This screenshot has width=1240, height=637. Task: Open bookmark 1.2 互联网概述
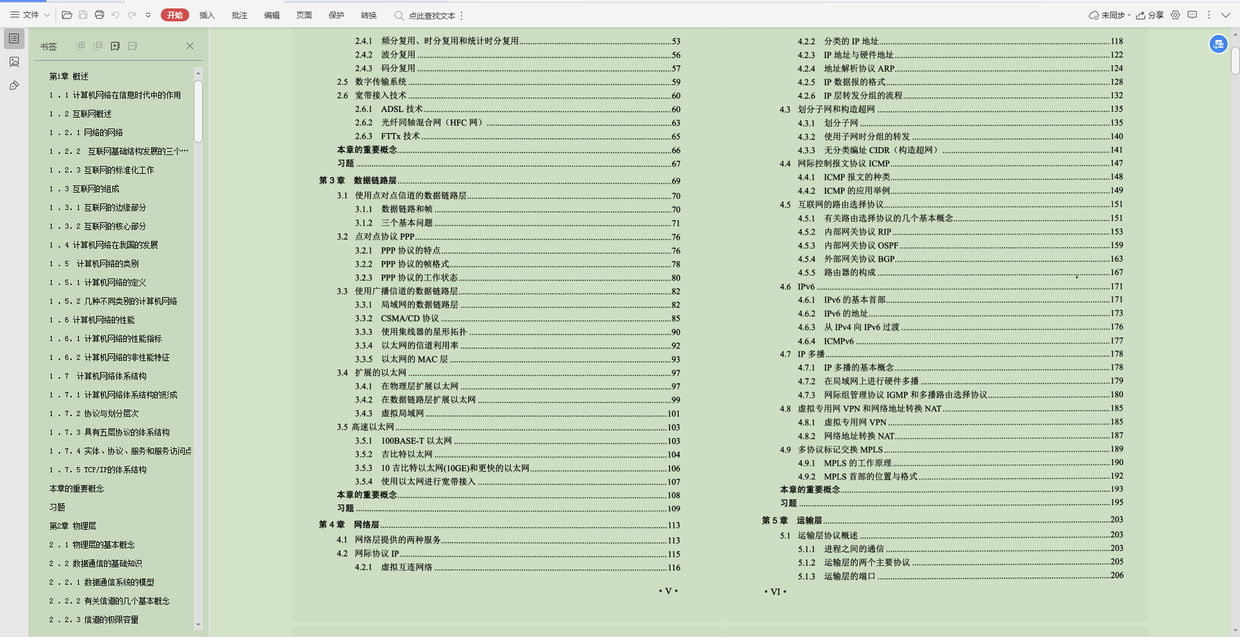pyautogui.click(x=81, y=114)
